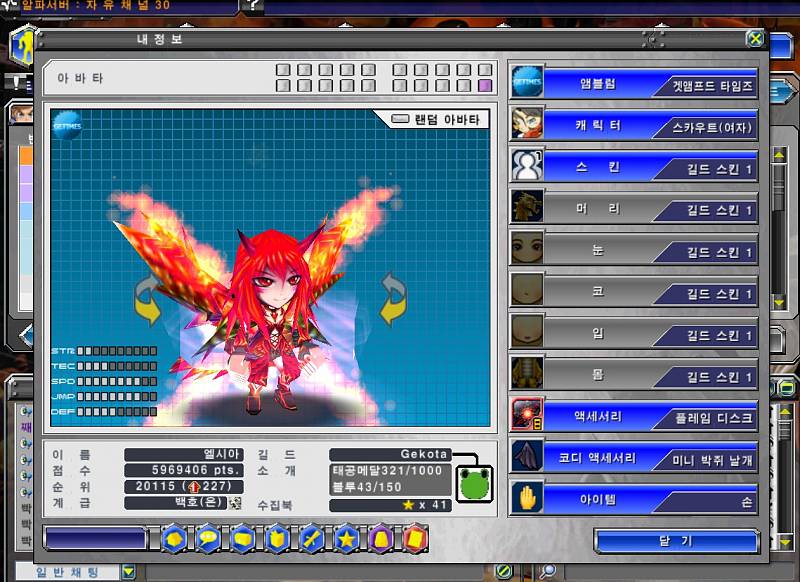Image resolution: width=800 pixels, height=582 pixels.
Task: Open the 일반채팅 chat mode dropdown
Action: pos(128,572)
